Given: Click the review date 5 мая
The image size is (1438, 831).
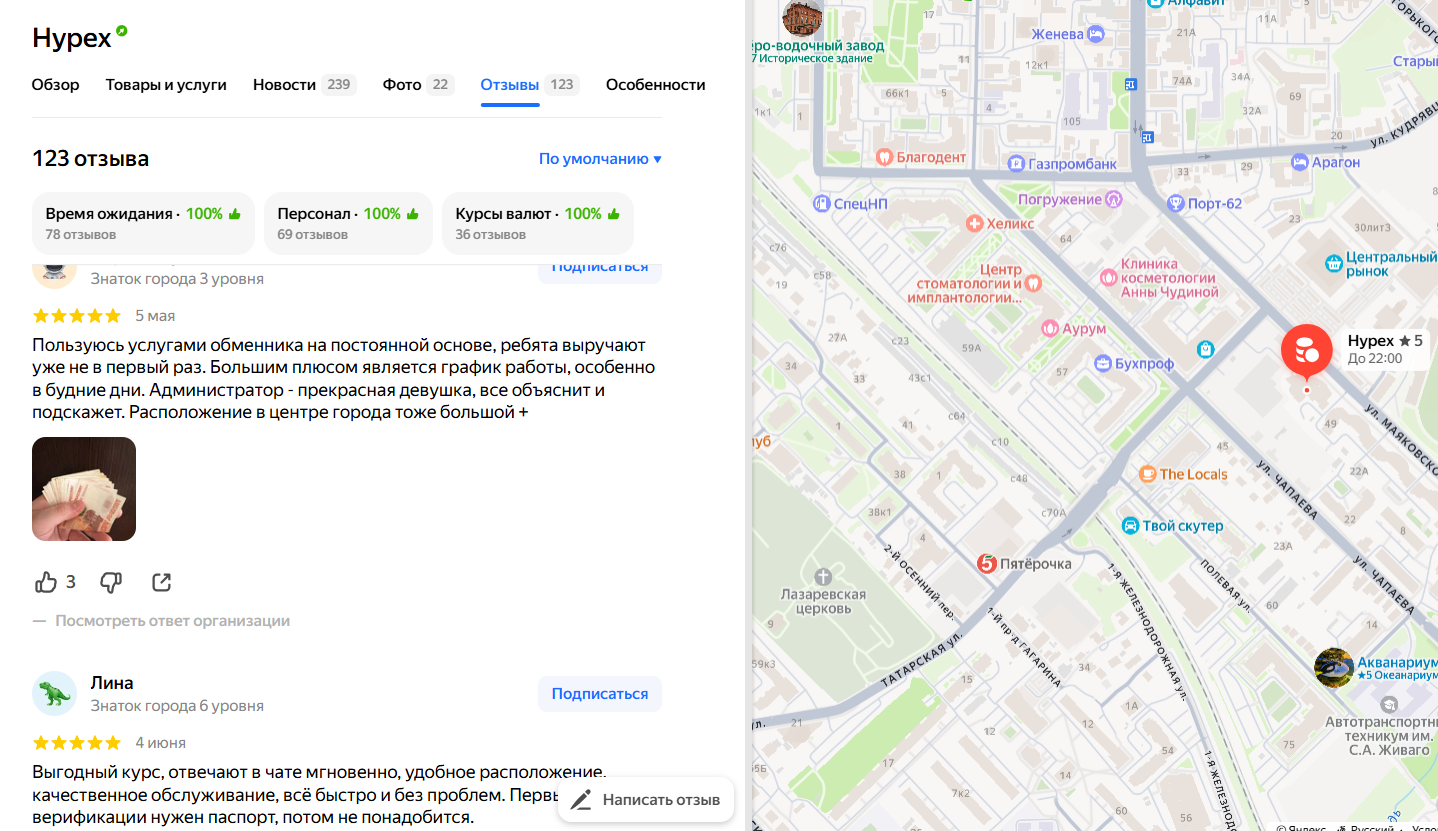Looking at the screenshot, I should pyautogui.click(x=155, y=316).
